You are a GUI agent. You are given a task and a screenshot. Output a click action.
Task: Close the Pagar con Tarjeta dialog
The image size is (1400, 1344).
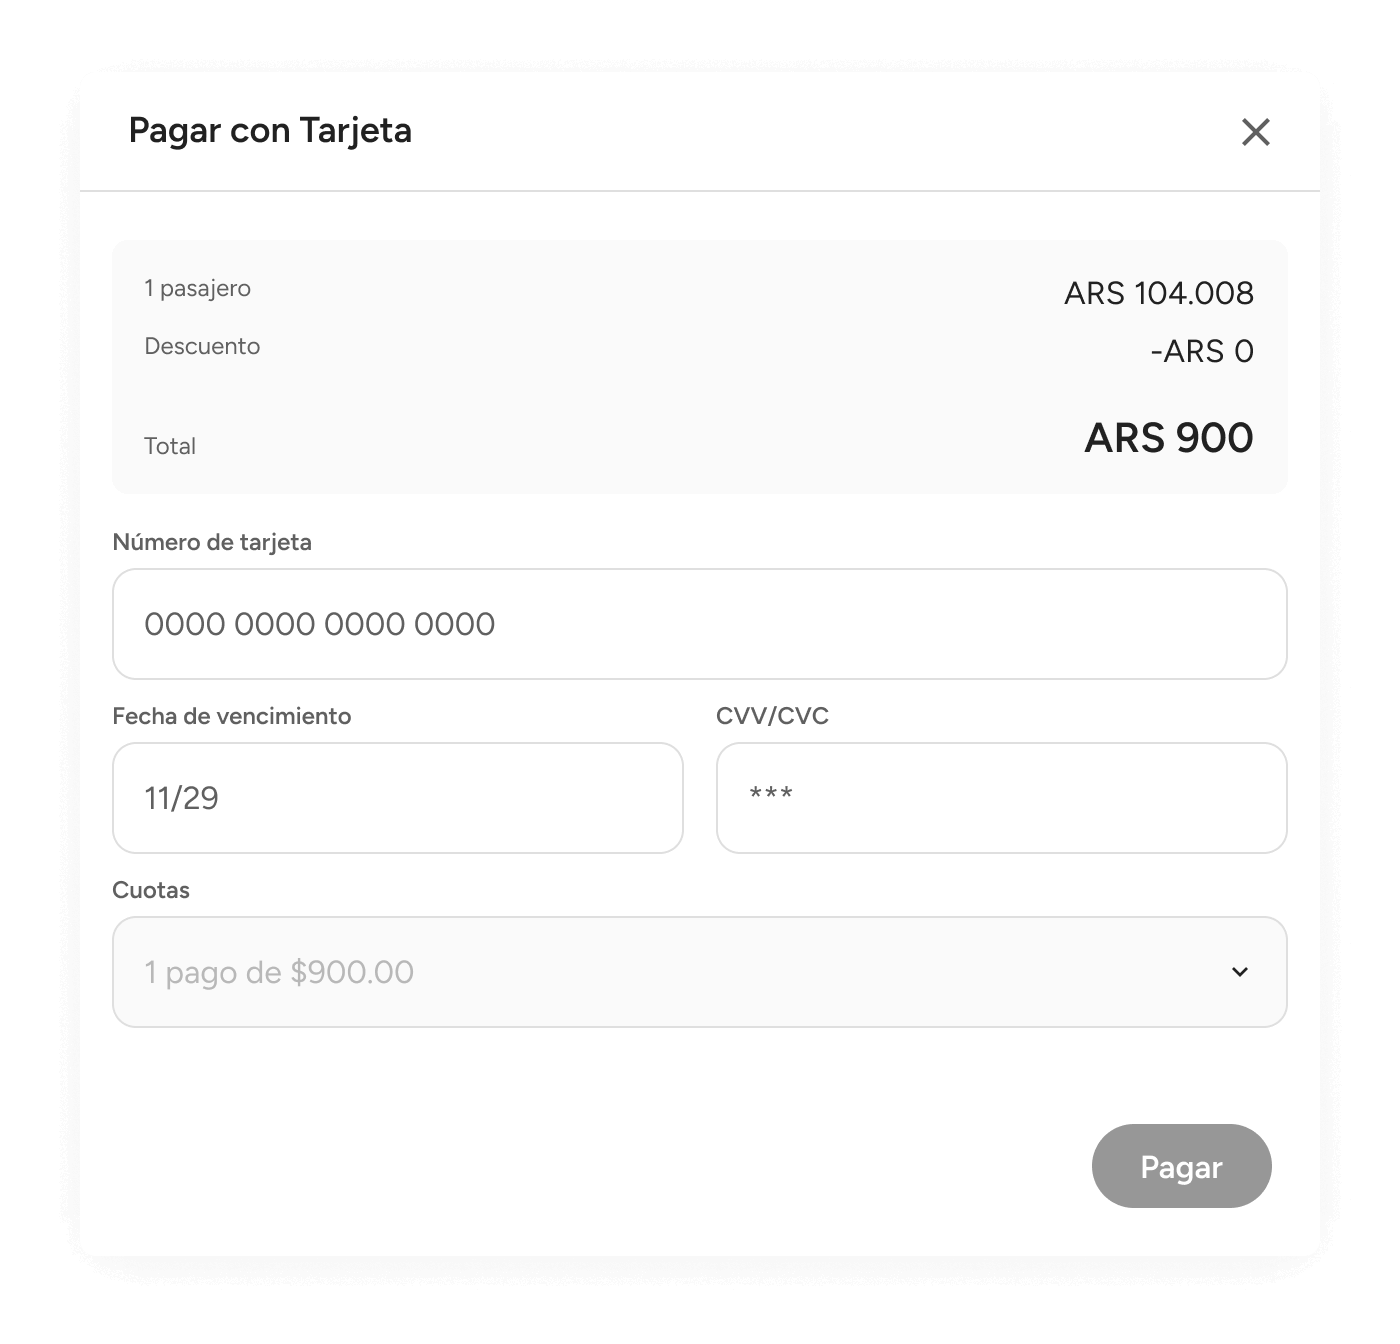1255,132
